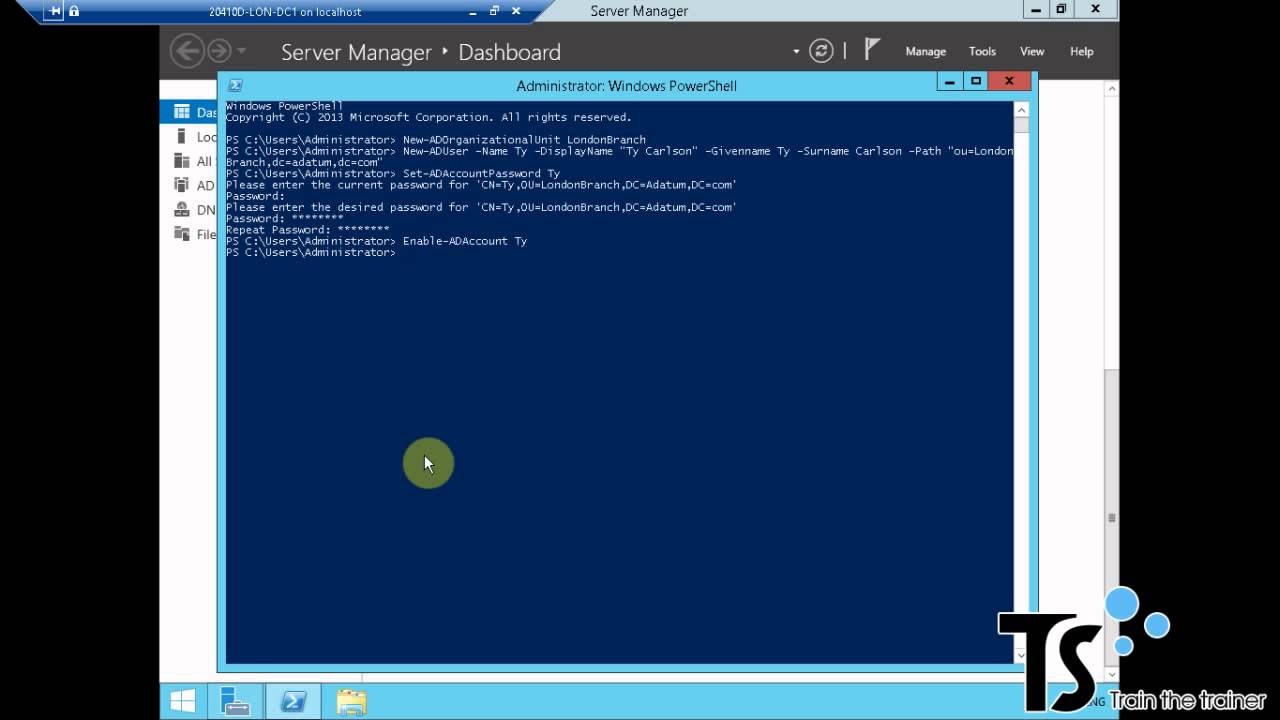Select the AD DS sidebar icon
The image size is (1280, 720).
tap(181, 185)
